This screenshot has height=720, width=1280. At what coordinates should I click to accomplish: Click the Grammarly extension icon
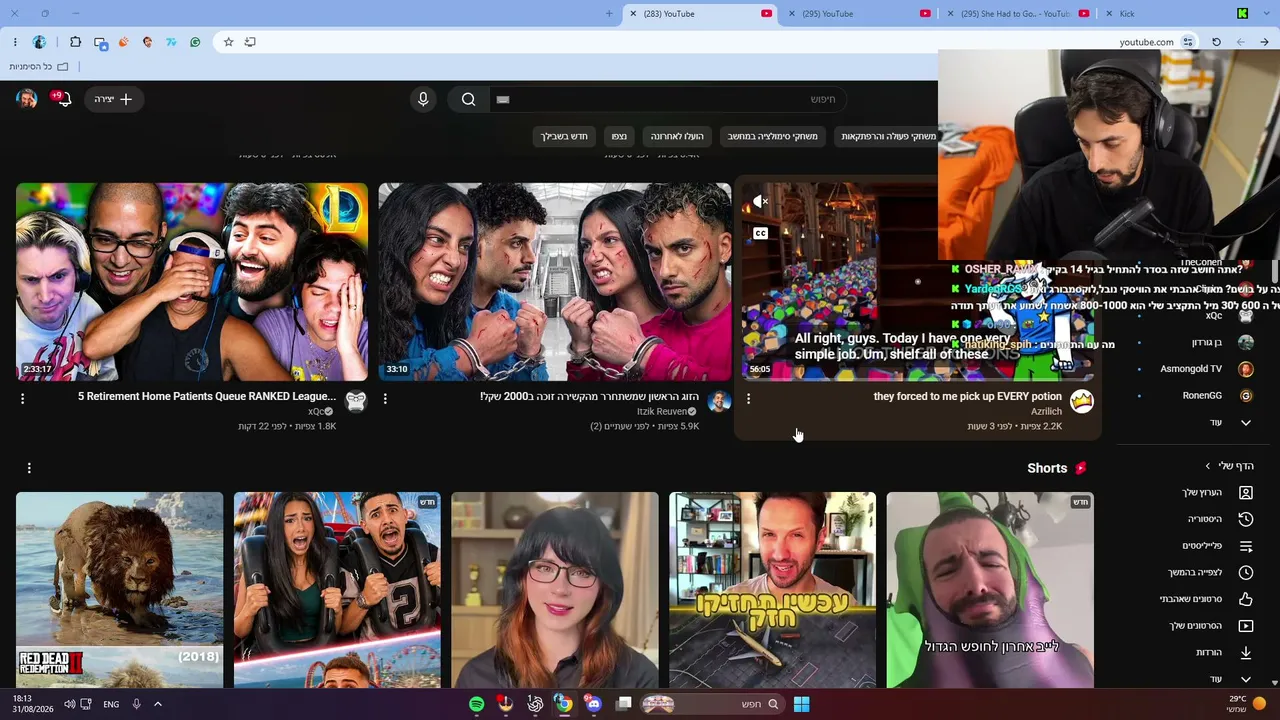pyautogui.click(x=195, y=42)
